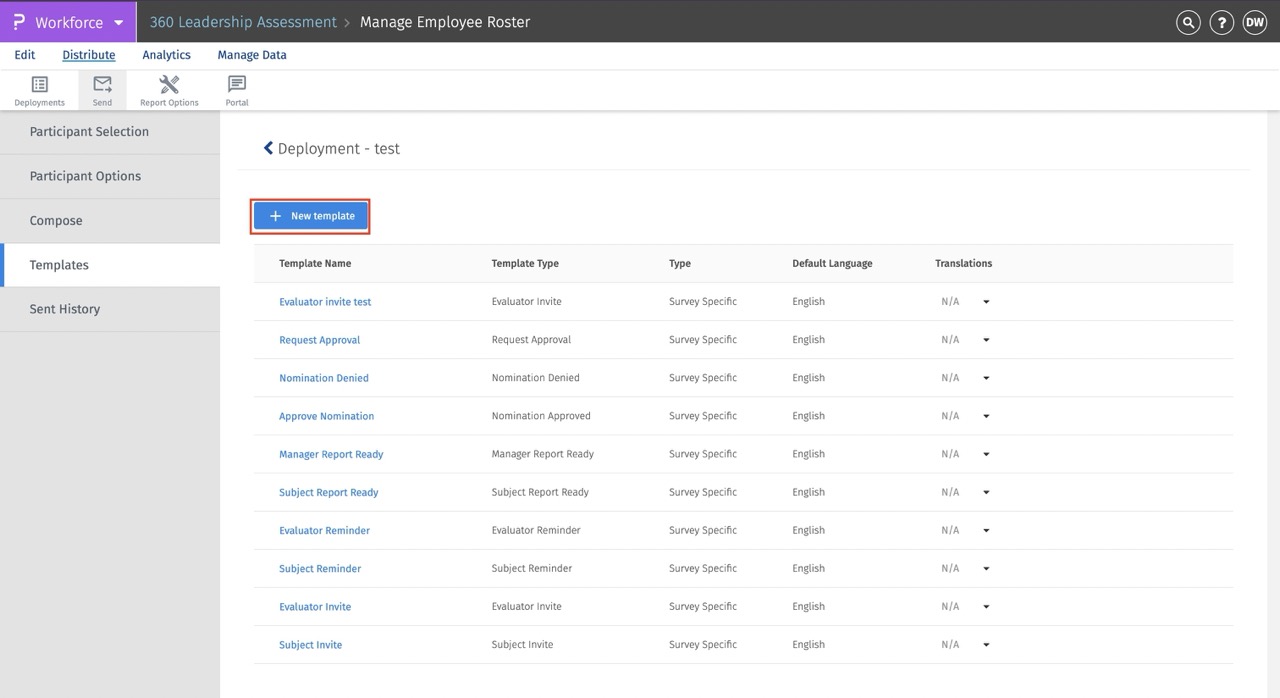Open the Manage Data tab
Screen dimensions: 1280x698
click(x=252, y=55)
